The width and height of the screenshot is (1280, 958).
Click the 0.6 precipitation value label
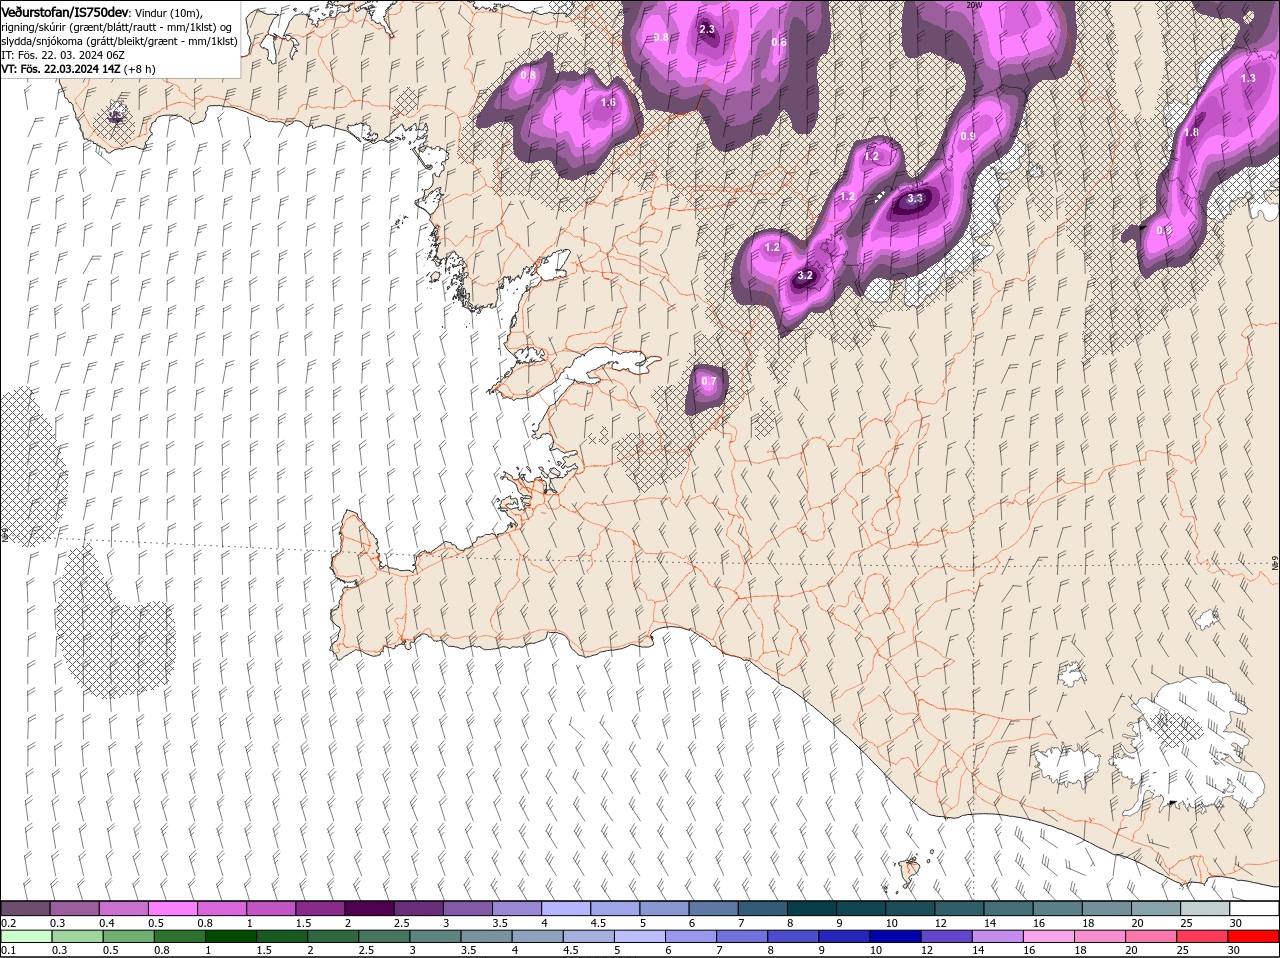coord(779,42)
